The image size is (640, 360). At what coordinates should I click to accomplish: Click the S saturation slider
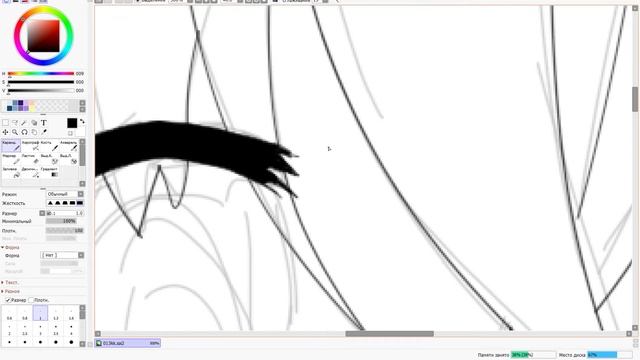click(41, 82)
